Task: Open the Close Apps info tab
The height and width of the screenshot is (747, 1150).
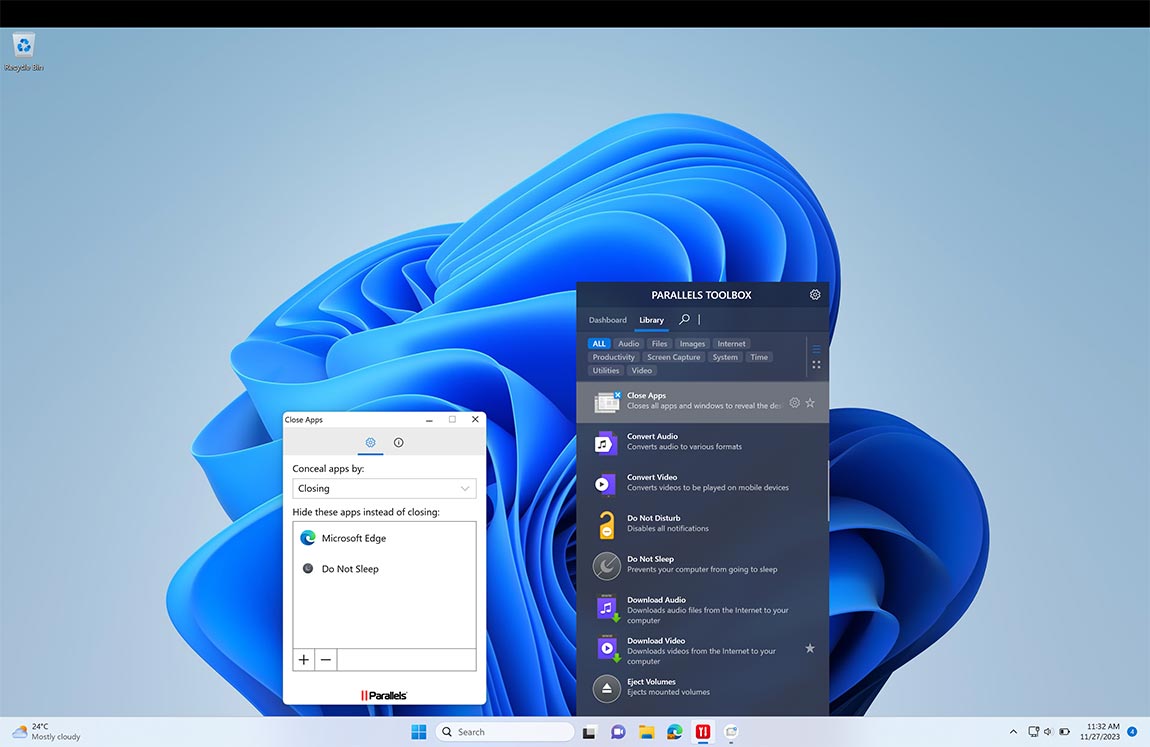Action: click(398, 441)
